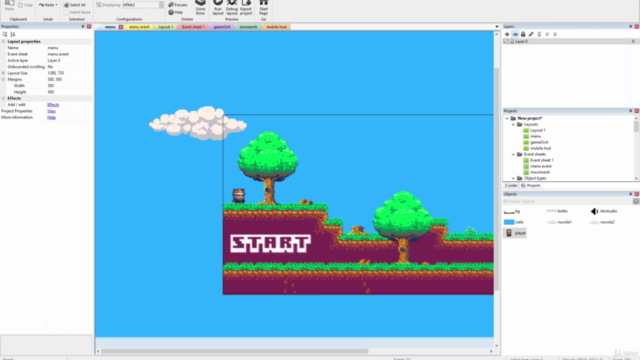Expand the Layout Size property
Viewport: 640px width, 360px height.
tap(3, 73)
